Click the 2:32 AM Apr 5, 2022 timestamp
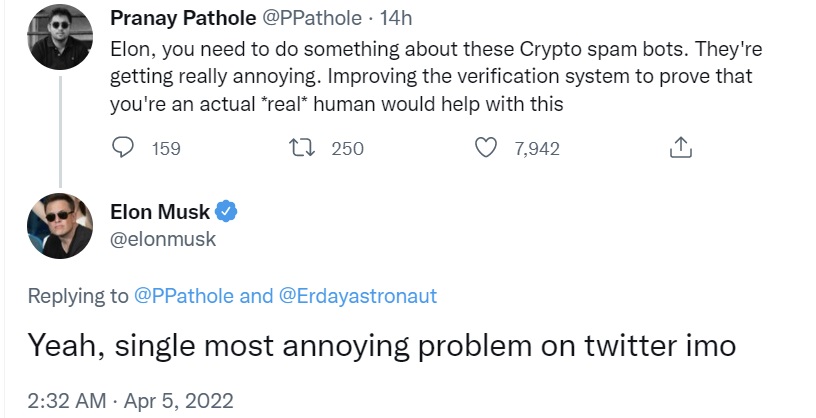Image resolution: width=816 pixels, height=418 pixels. point(131,400)
